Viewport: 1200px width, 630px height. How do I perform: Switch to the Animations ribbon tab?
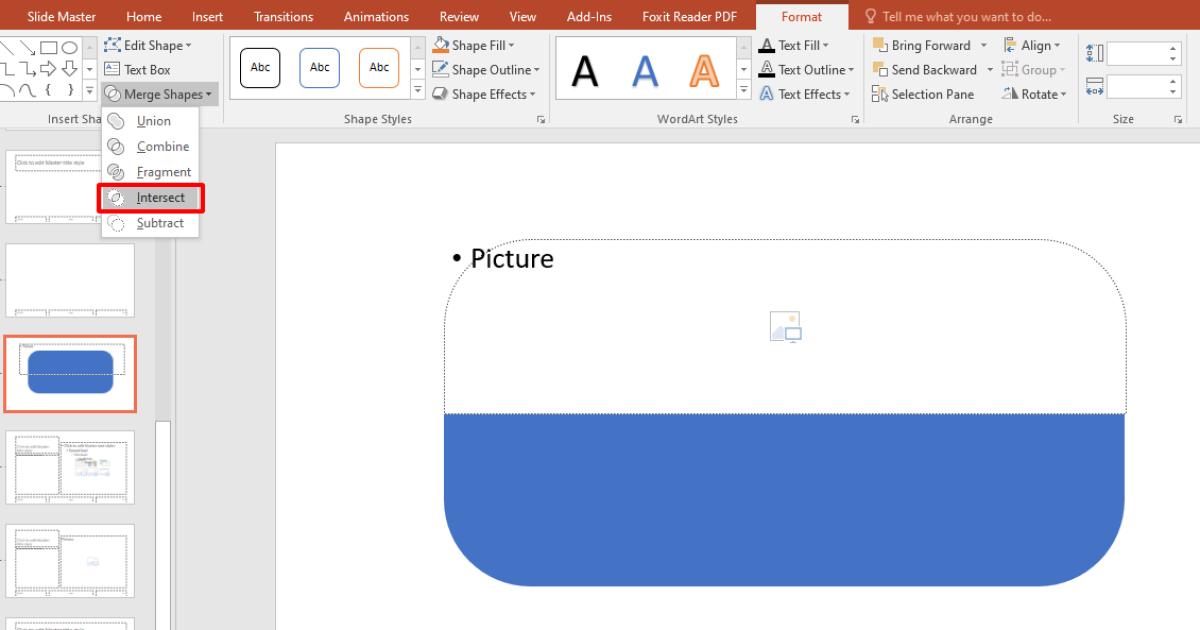pyautogui.click(x=376, y=16)
